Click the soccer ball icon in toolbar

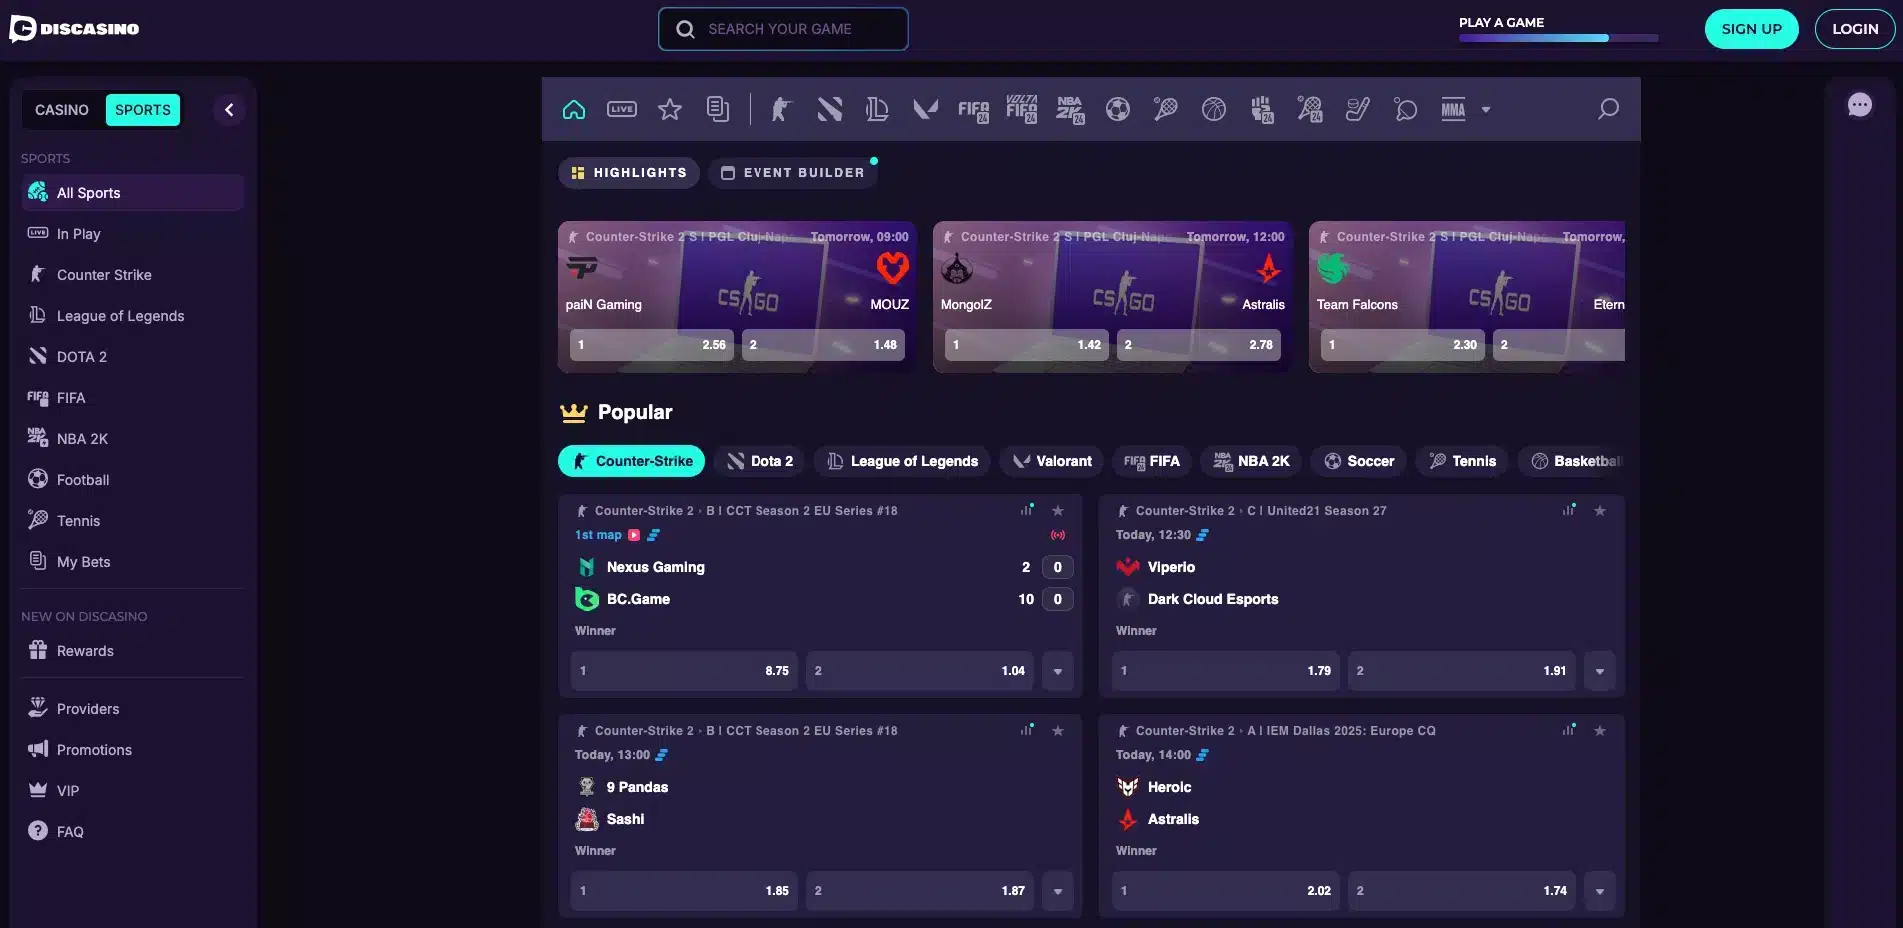click(x=1117, y=109)
